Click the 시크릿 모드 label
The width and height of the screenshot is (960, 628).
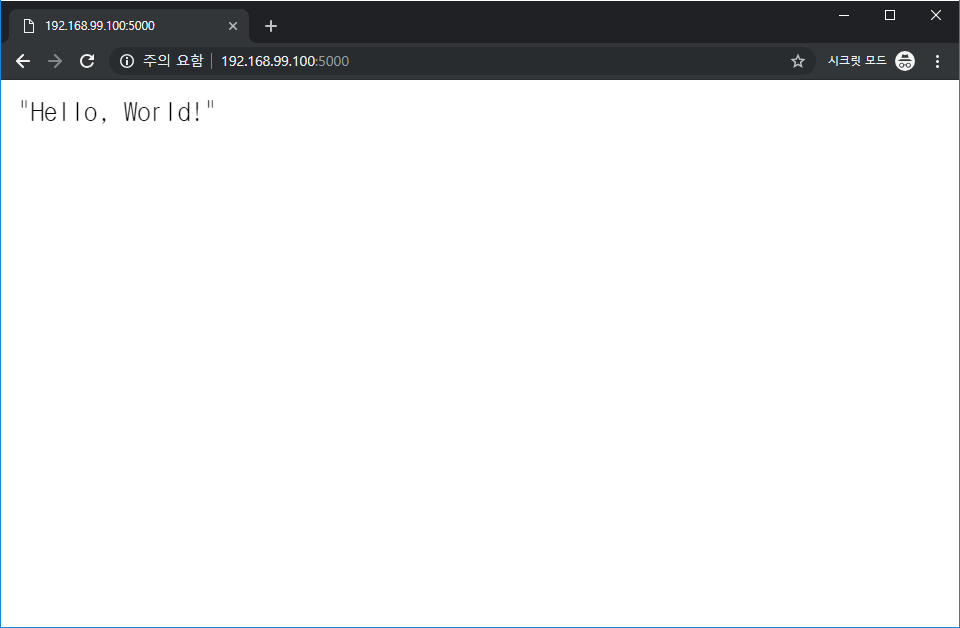857,61
